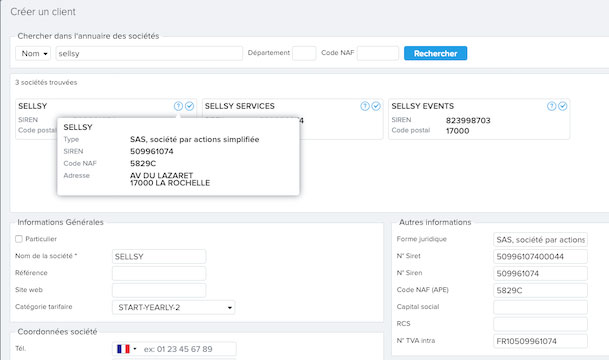Click the N° Siren field
The width and height of the screenshot is (609, 360).
[x=540, y=273]
